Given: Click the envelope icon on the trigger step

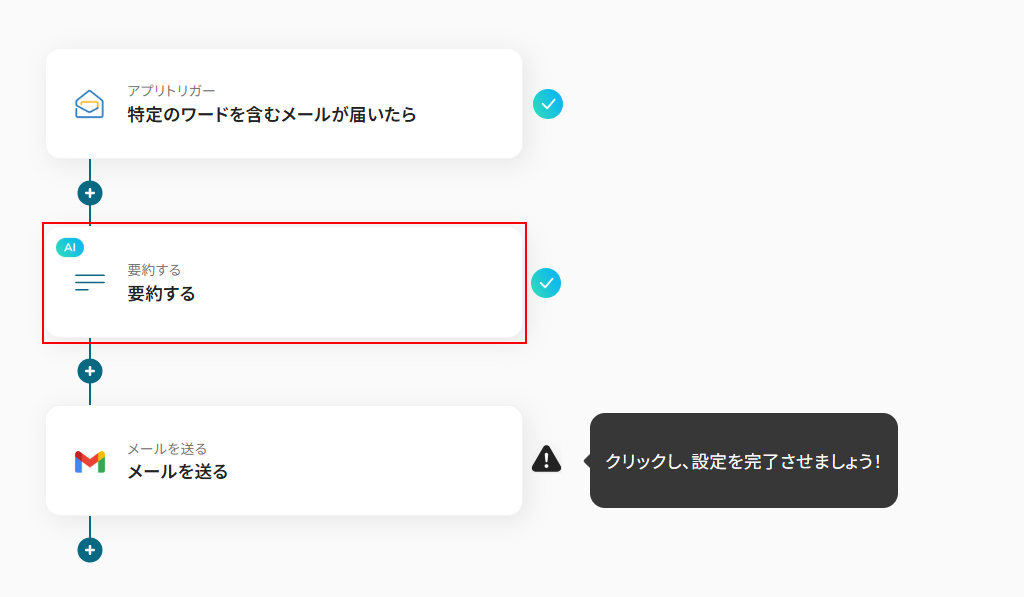Looking at the screenshot, I should pos(90,104).
